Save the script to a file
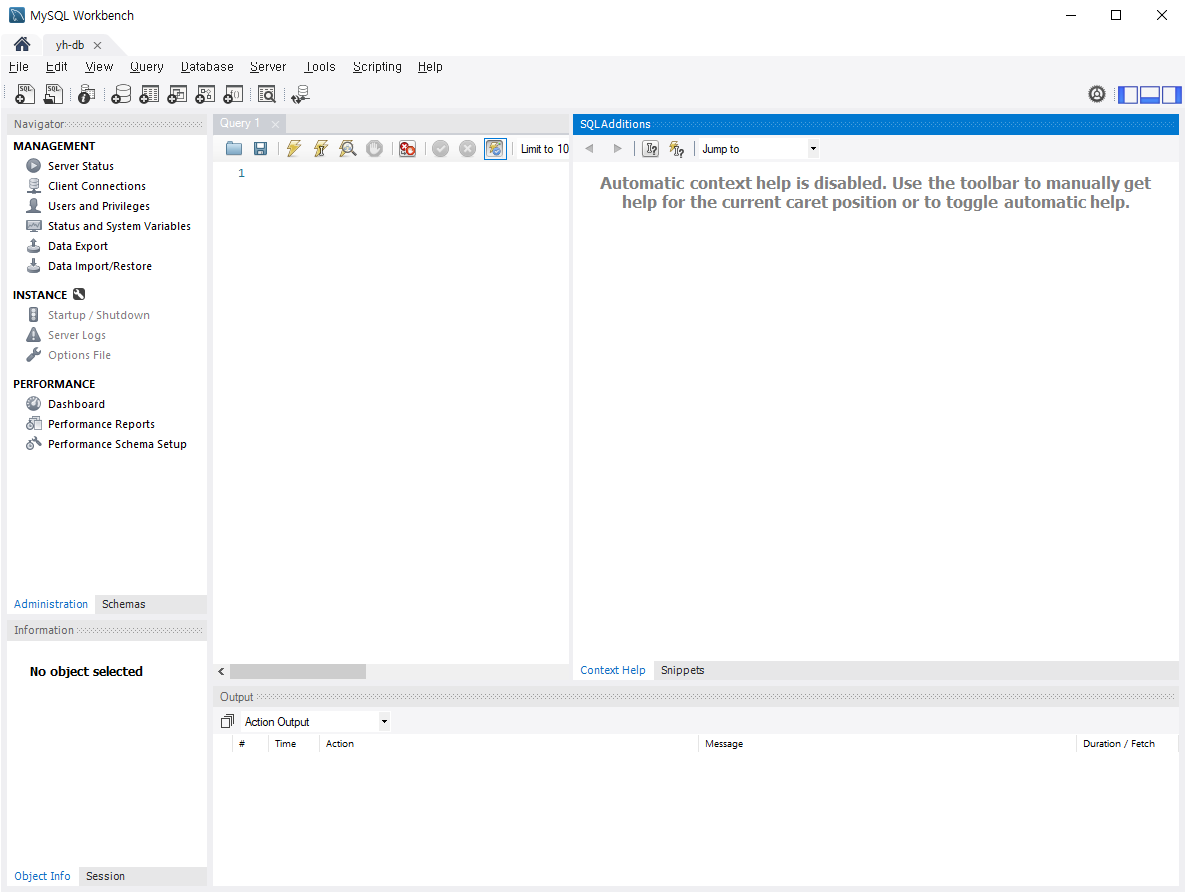 click(x=260, y=149)
